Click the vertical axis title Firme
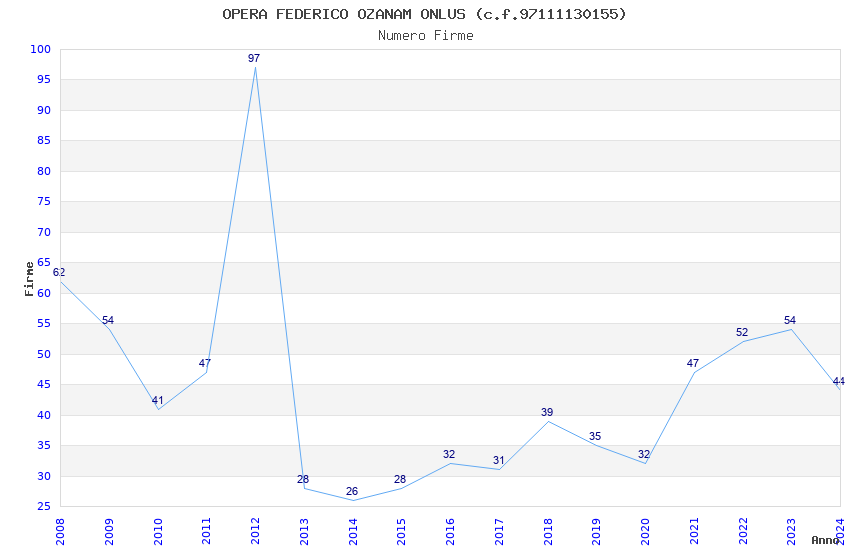 click(x=29, y=279)
